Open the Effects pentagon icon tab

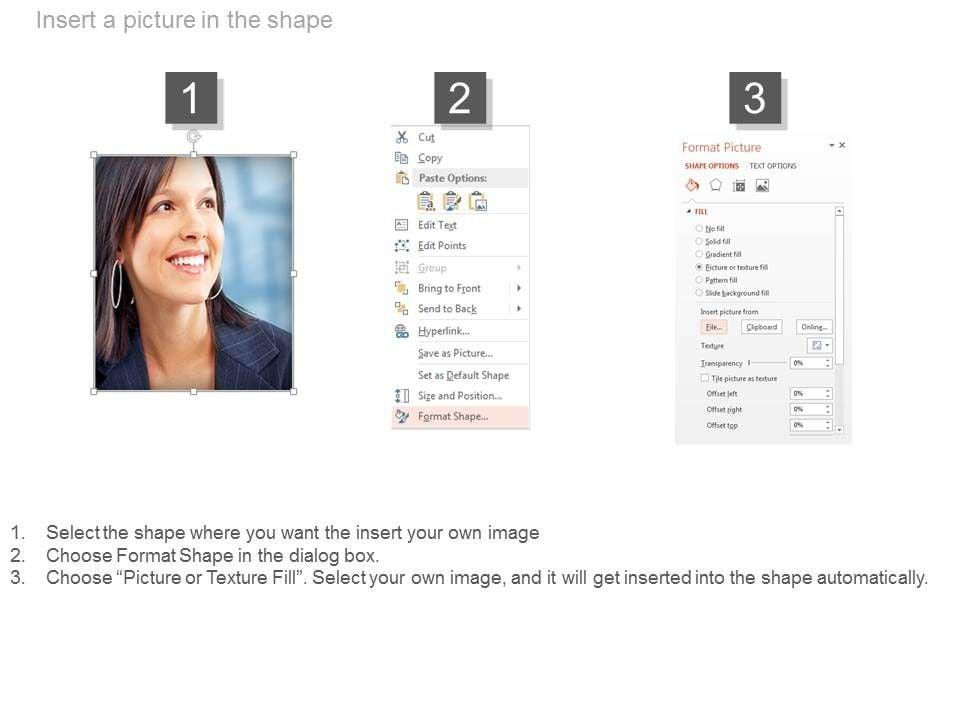tap(716, 186)
